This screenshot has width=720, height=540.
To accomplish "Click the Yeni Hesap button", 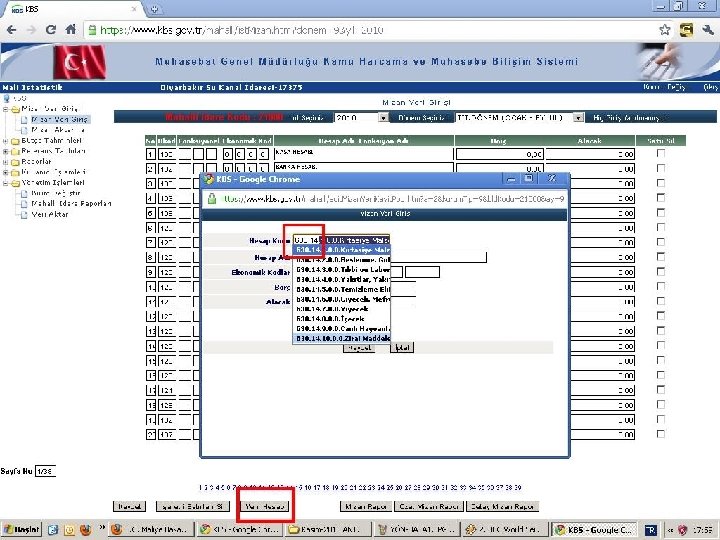I will [x=265, y=506].
